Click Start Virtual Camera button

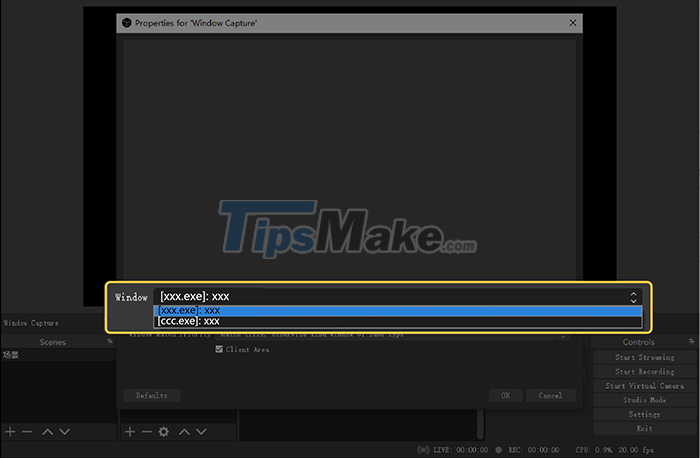[644, 386]
